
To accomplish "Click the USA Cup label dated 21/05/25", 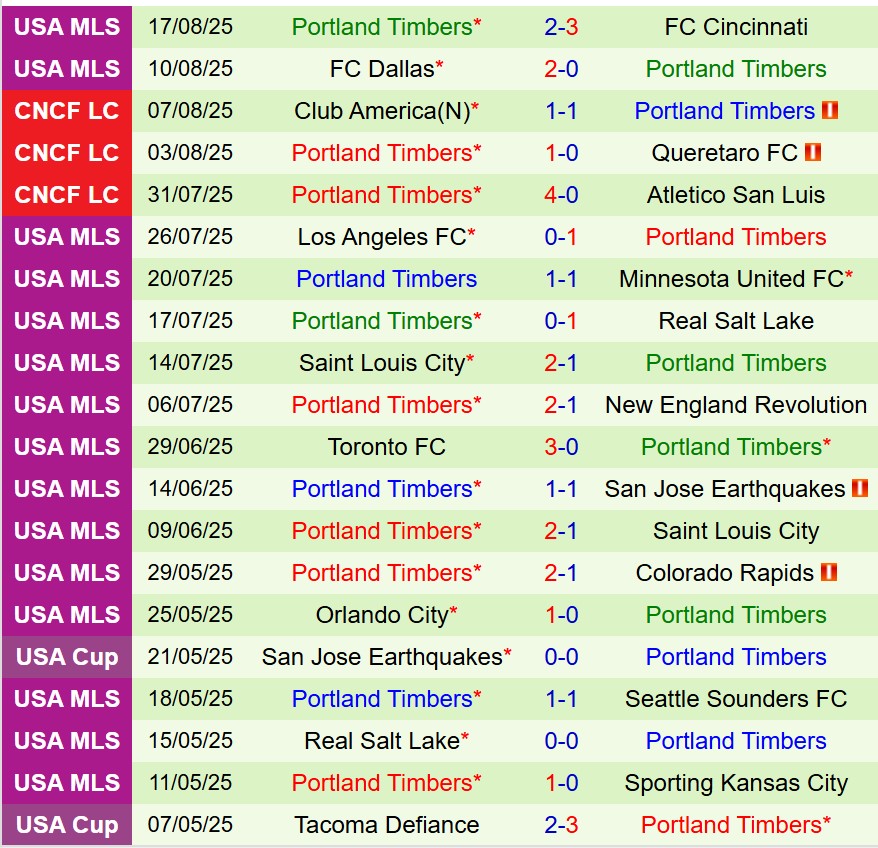I will [67, 657].
